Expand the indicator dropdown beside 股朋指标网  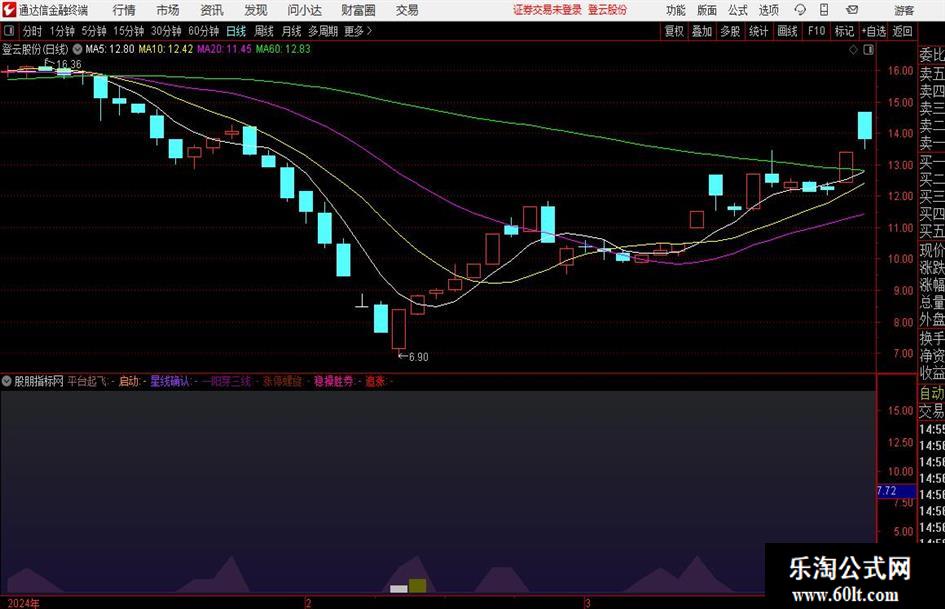pos(7,381)
